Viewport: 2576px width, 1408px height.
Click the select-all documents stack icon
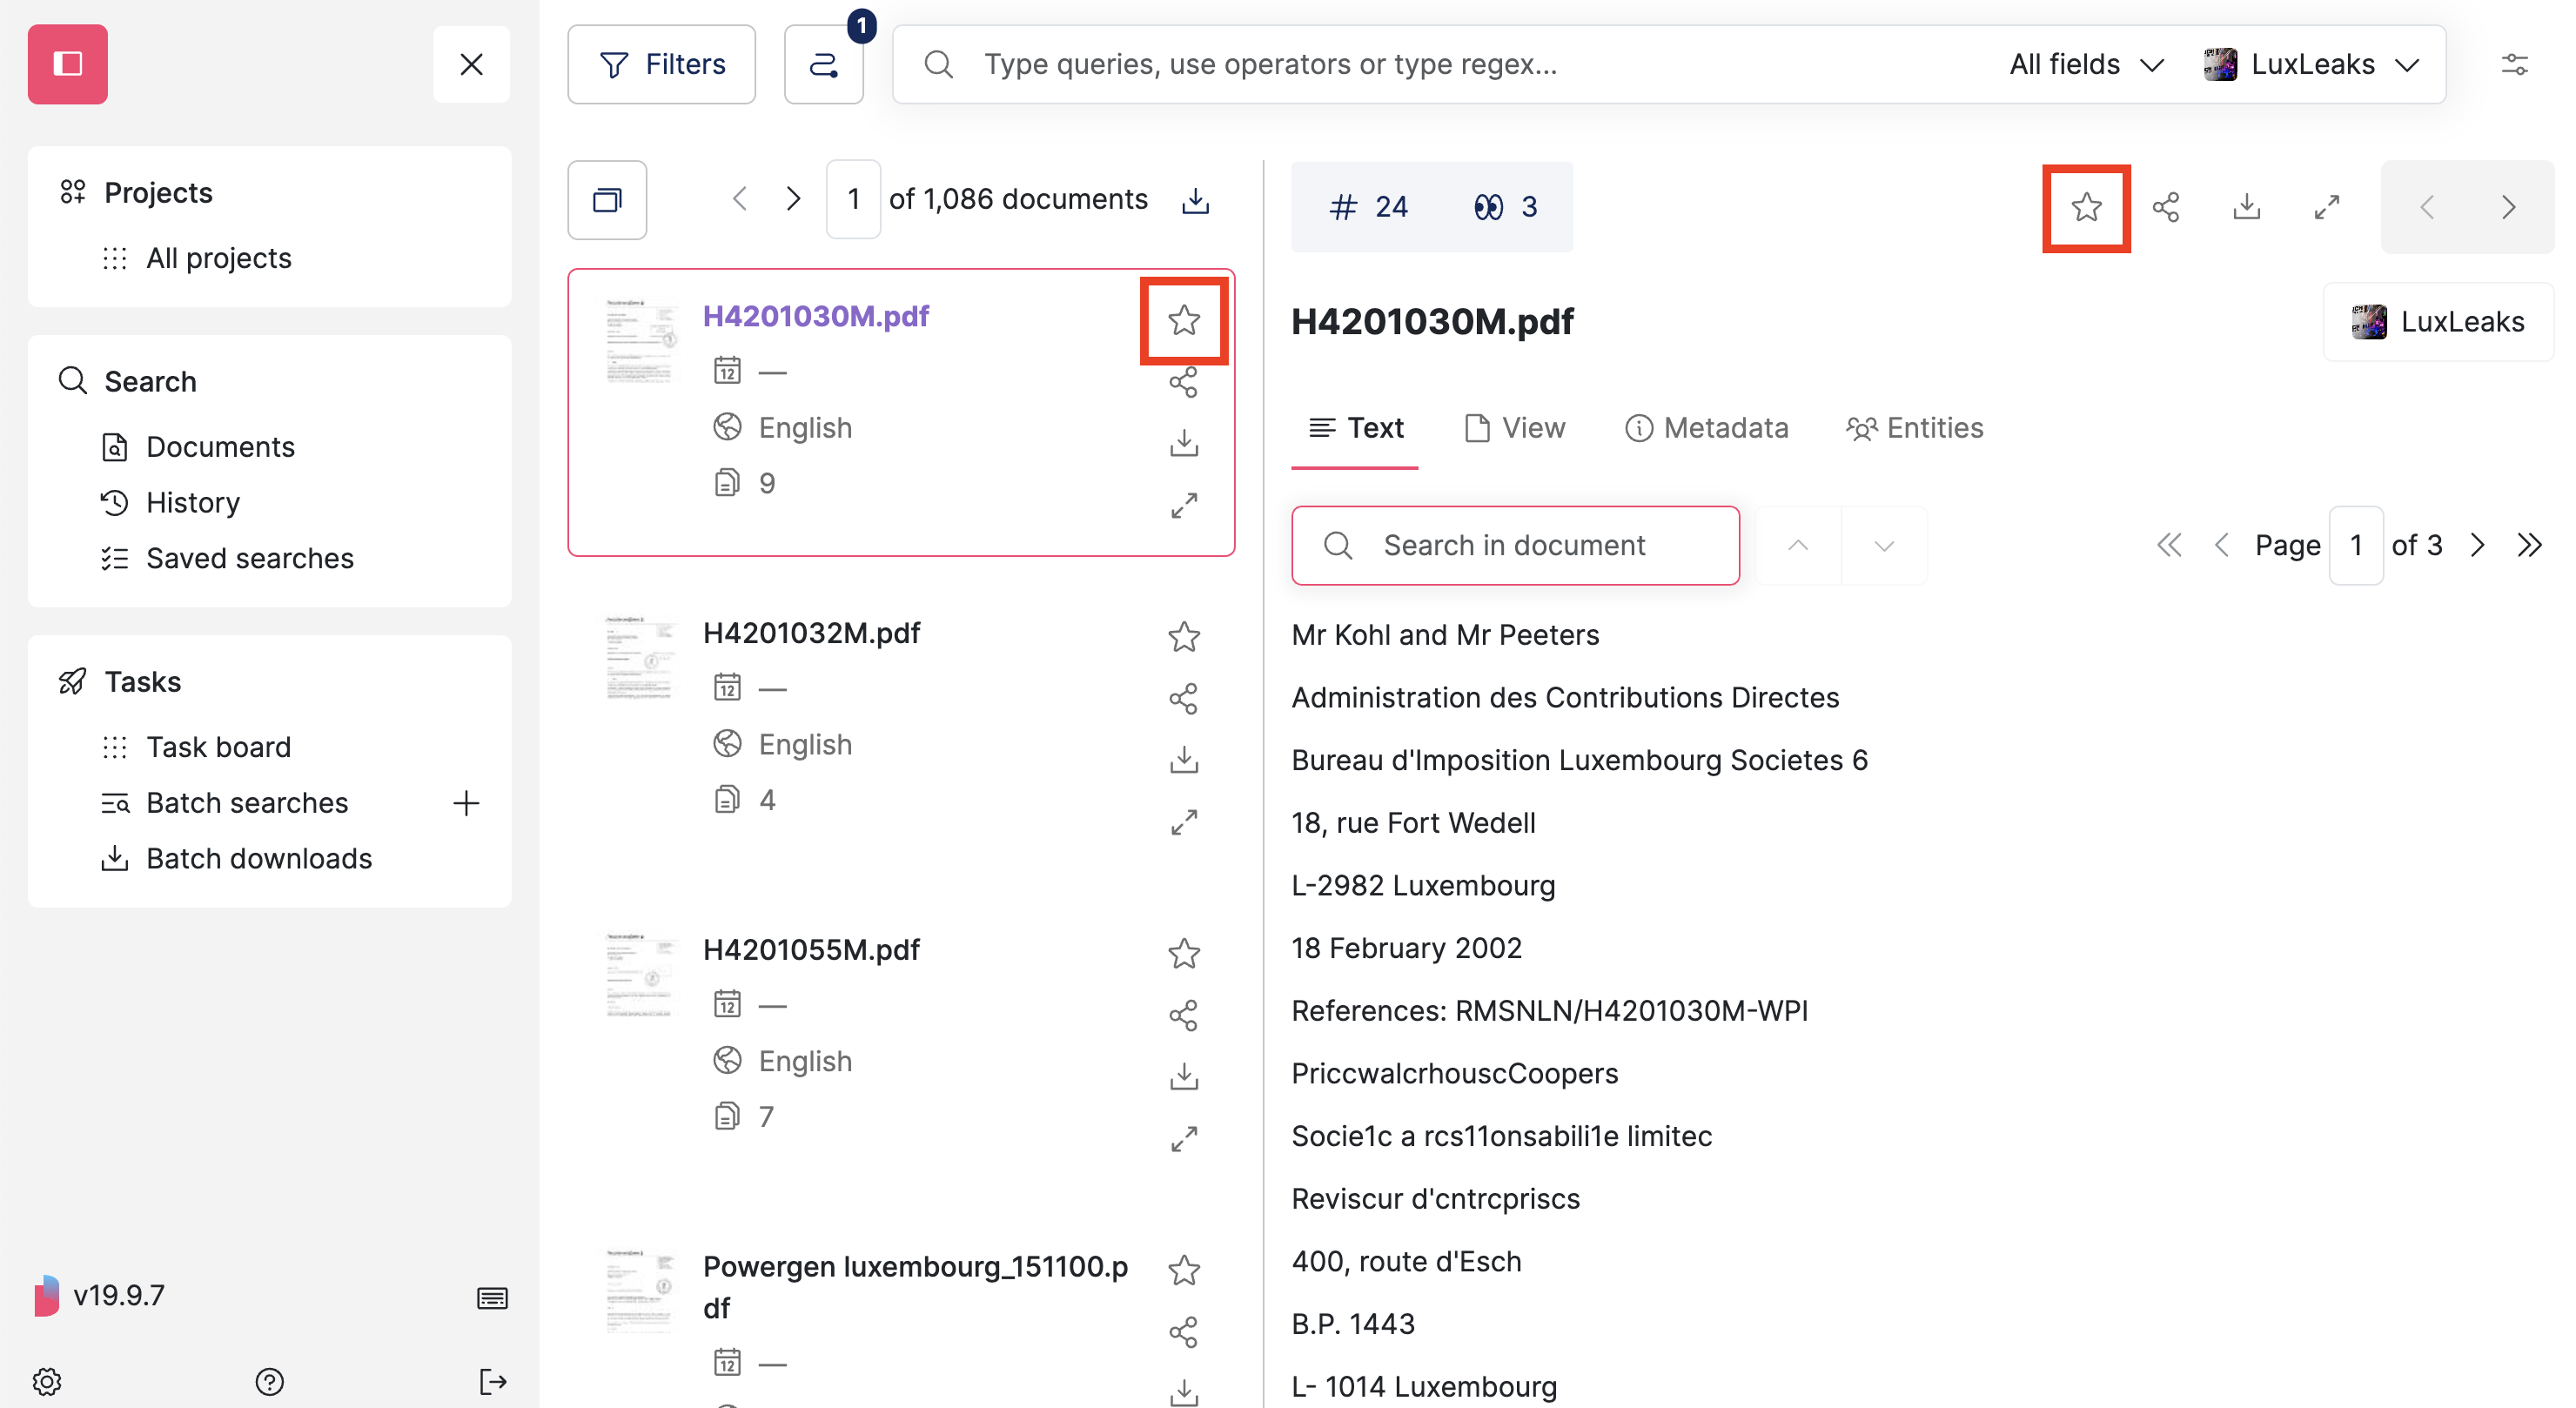pos(607,200)
